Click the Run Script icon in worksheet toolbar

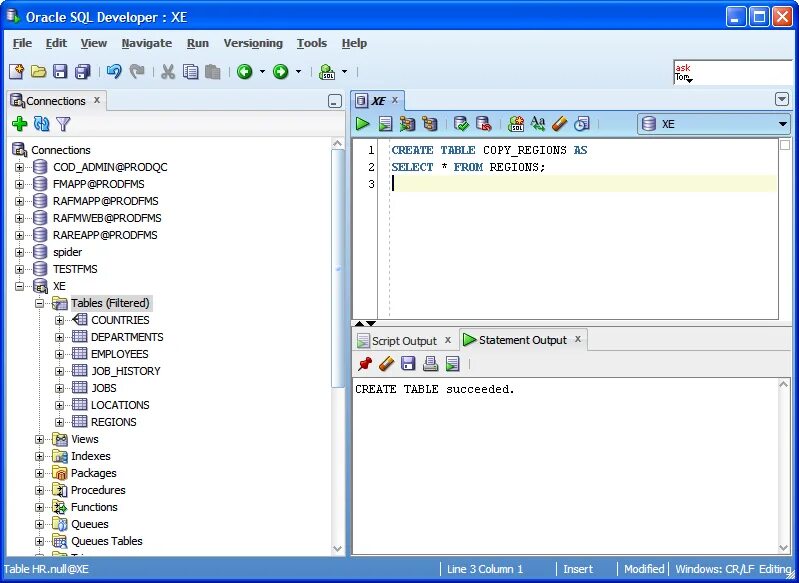385,124
